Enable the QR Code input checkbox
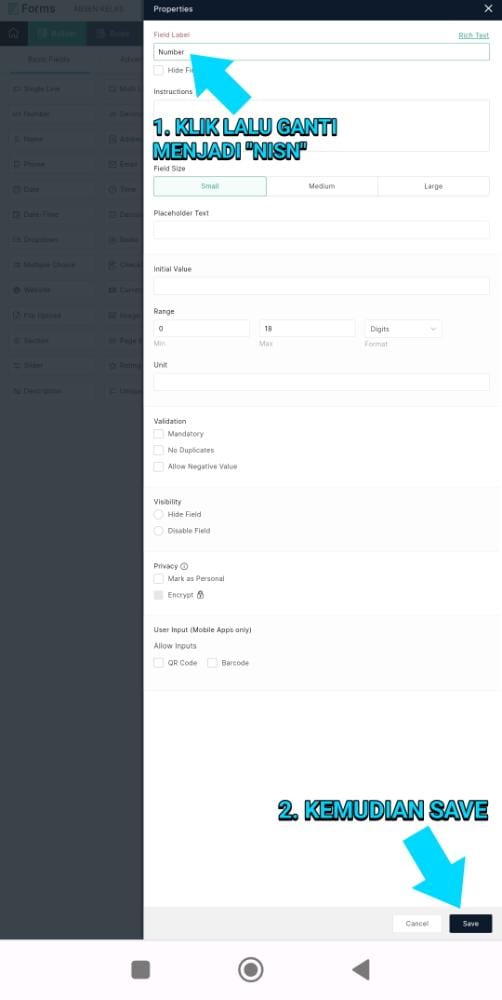 pos(159,663)
